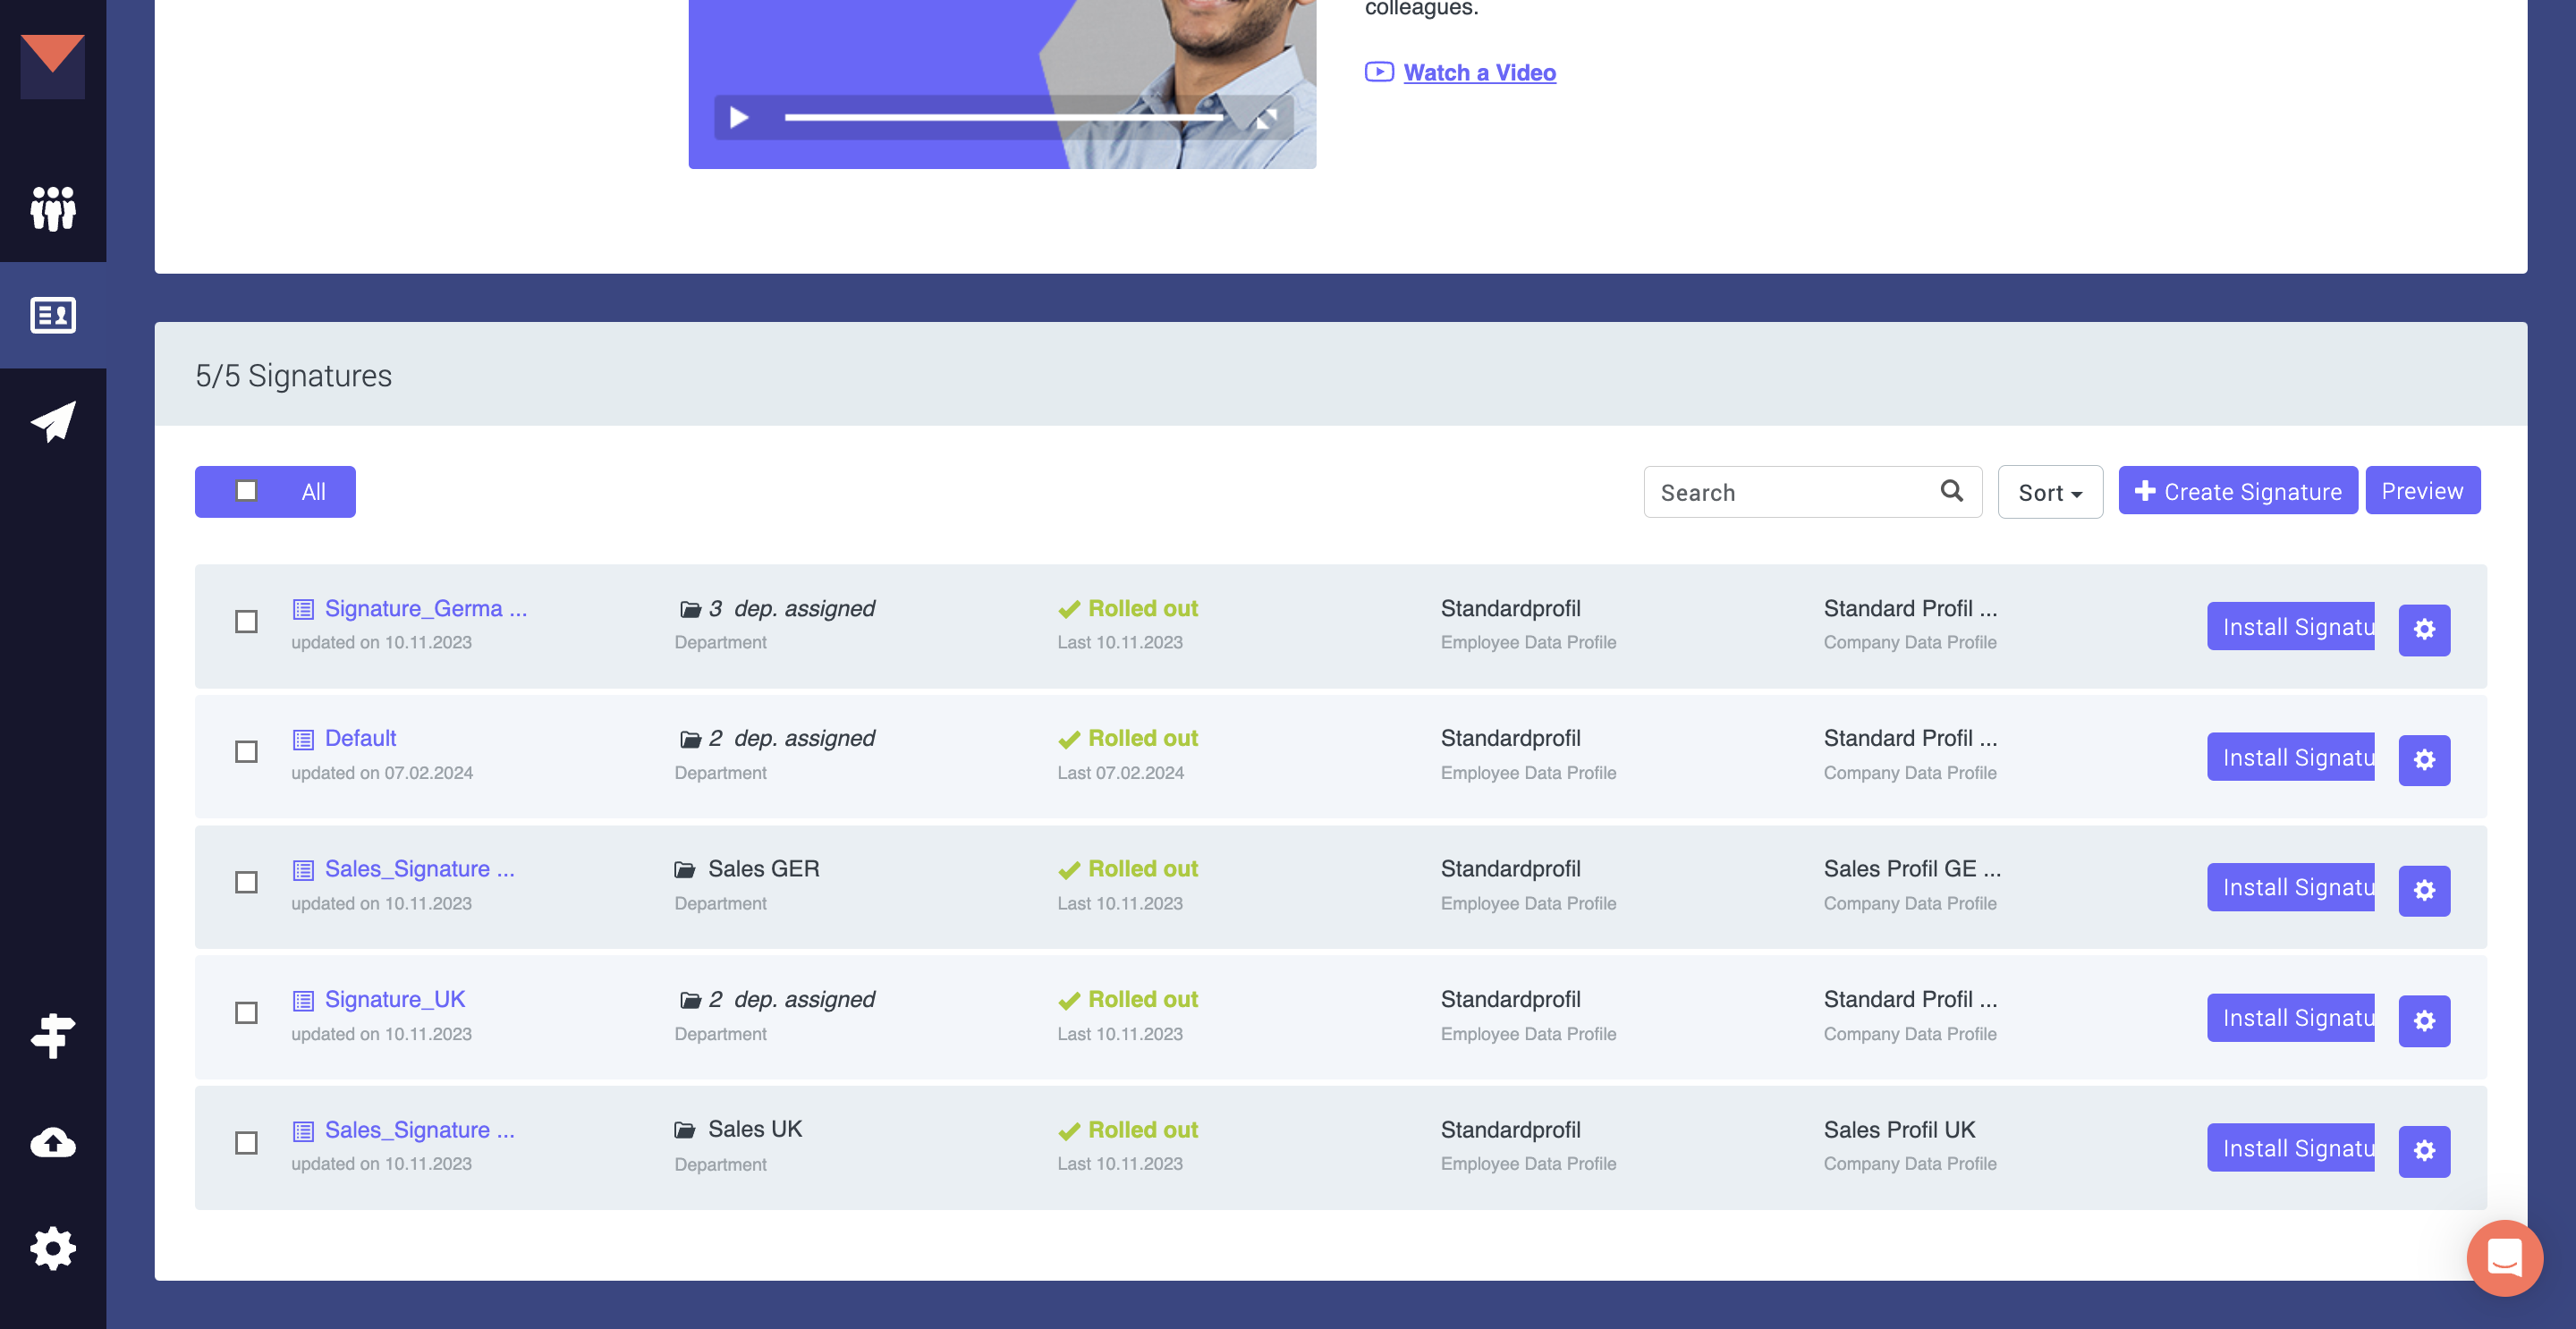Viewport: 2576px width, 1329px height.
Task: Tick checkbox for Signature_Germa row
Action: pos(246,622)
